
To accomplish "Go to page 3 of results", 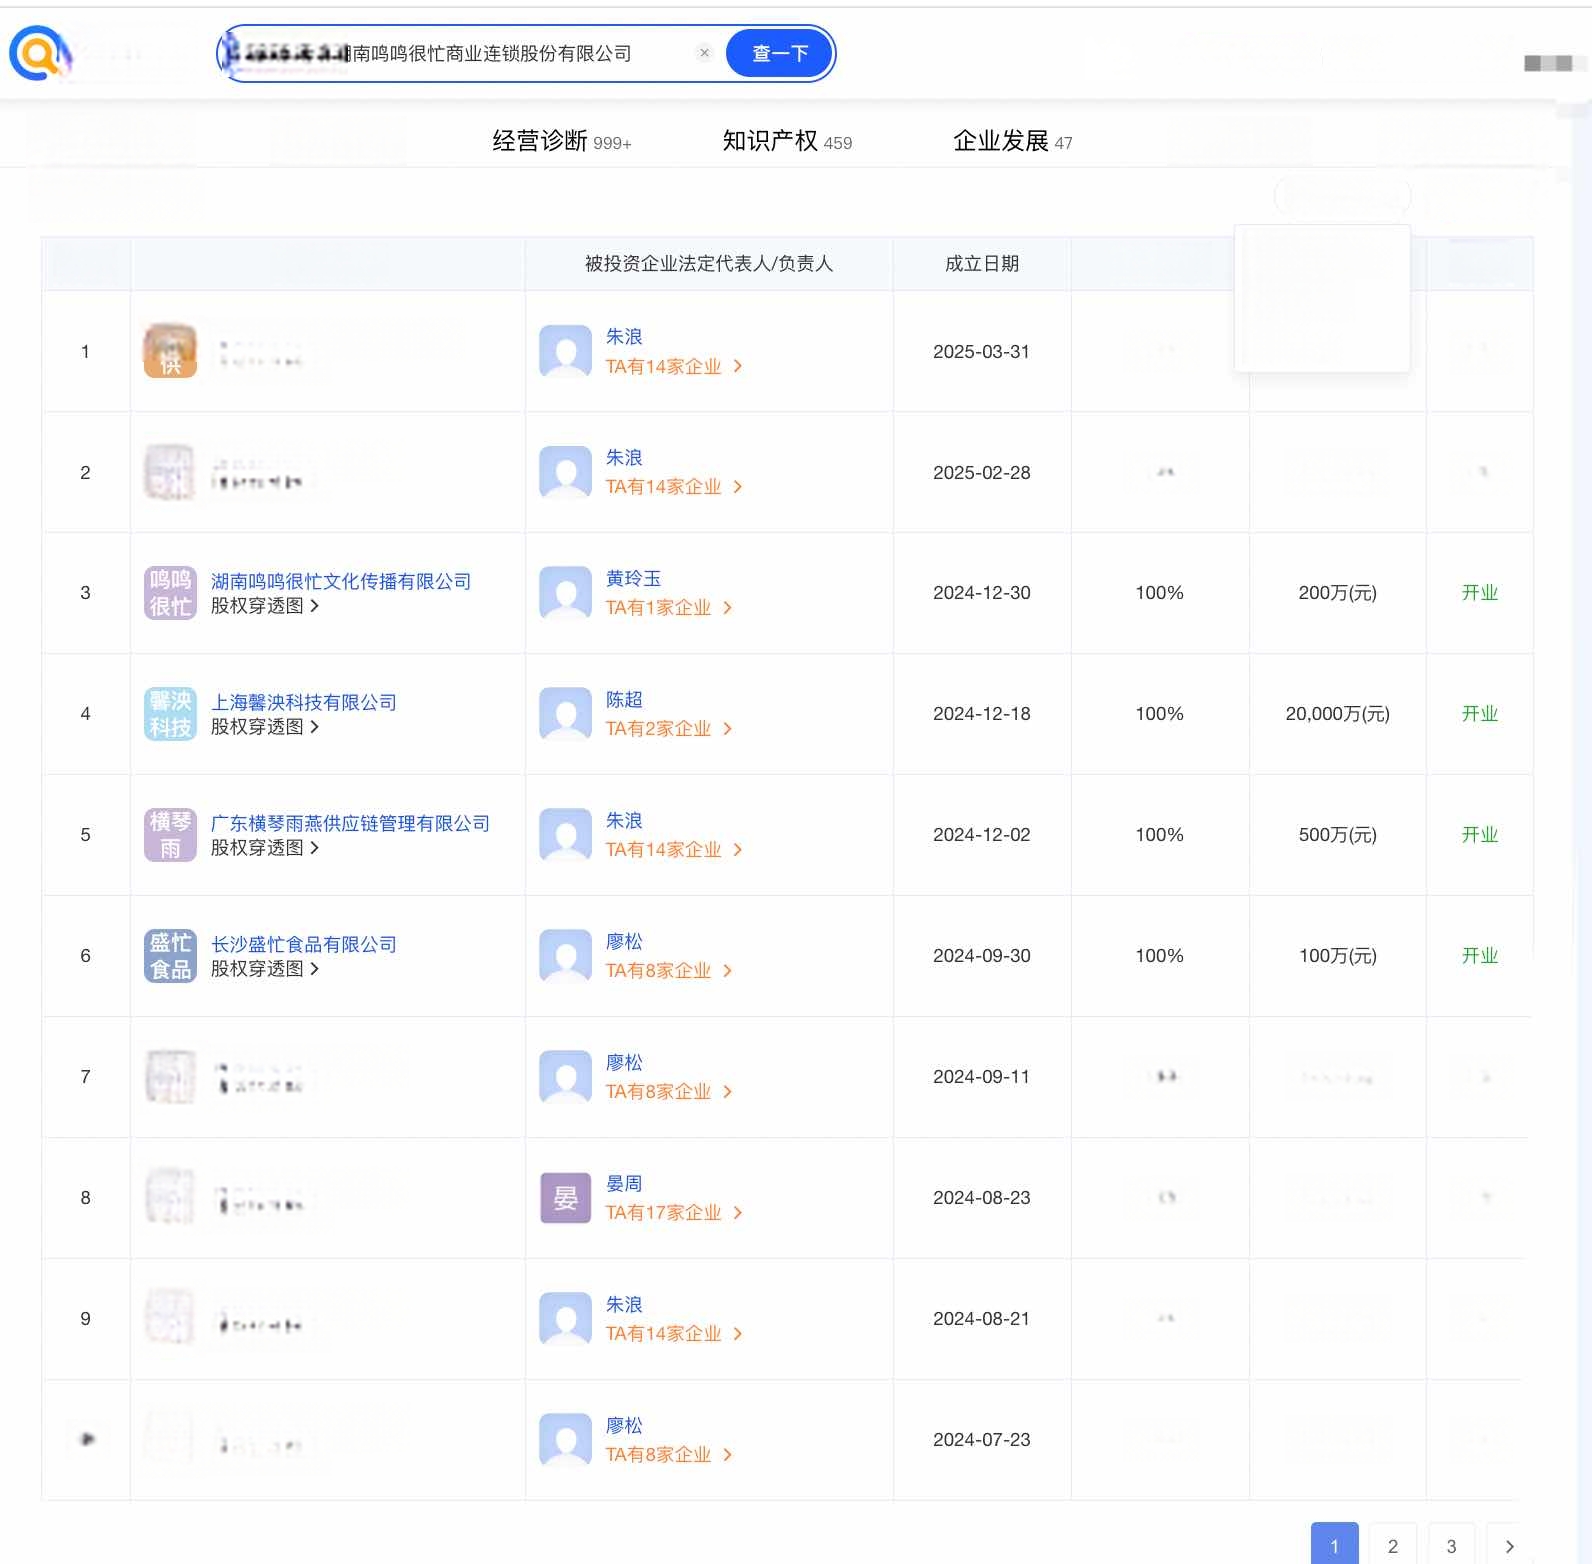I will (1451, 1545).
